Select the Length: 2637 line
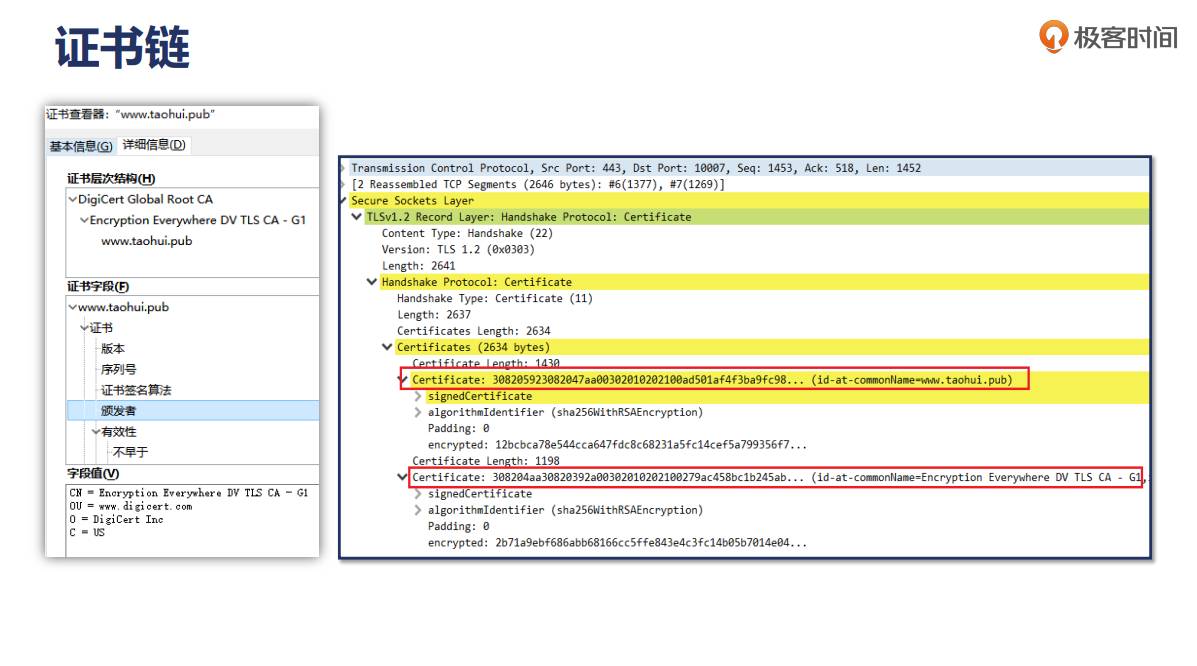The width and height of the screenshot is (1197, 666). point(434,314)
